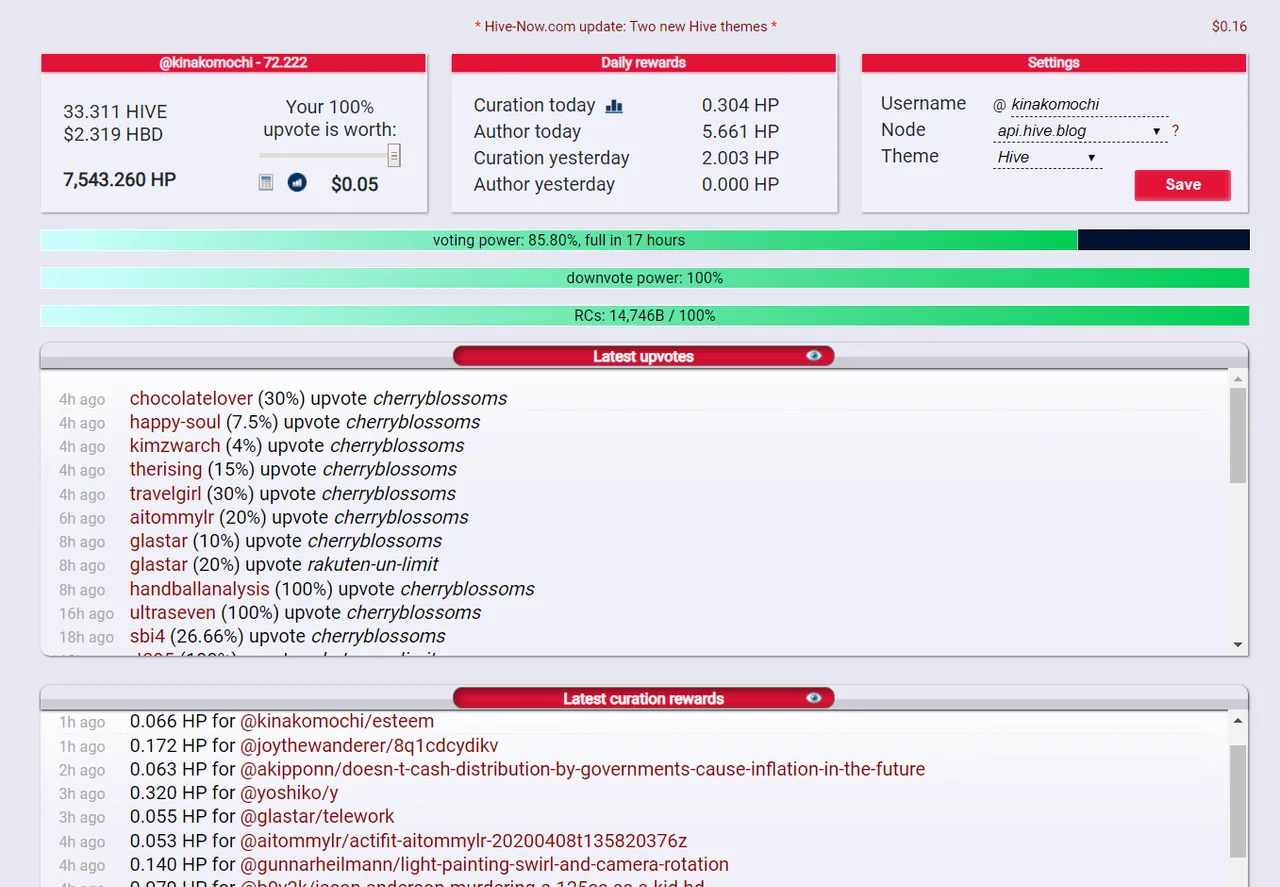Open chocolatelover voter link

click(x=191, y=398)
